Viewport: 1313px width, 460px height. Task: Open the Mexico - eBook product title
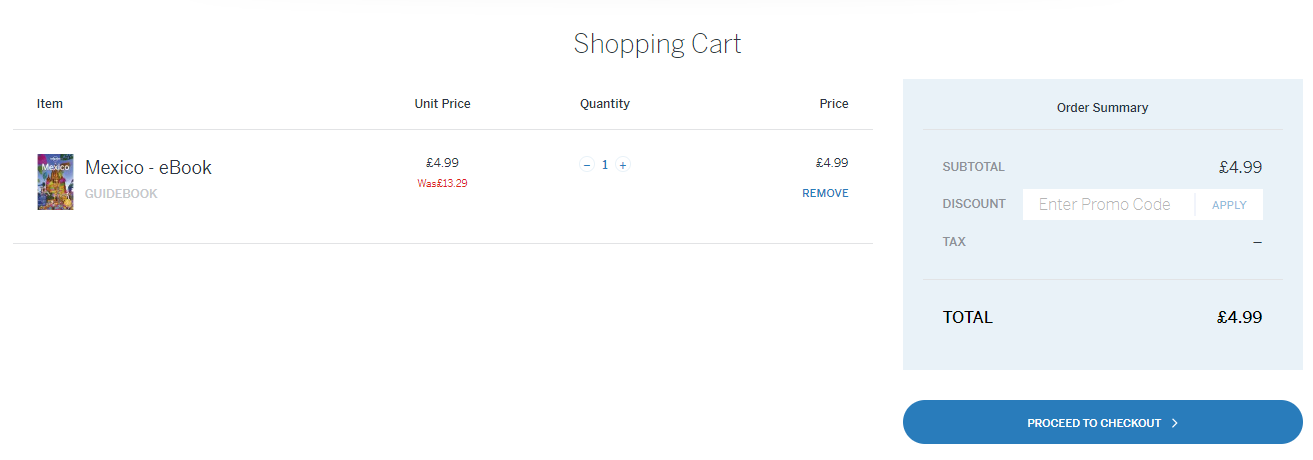coord(148,167)
